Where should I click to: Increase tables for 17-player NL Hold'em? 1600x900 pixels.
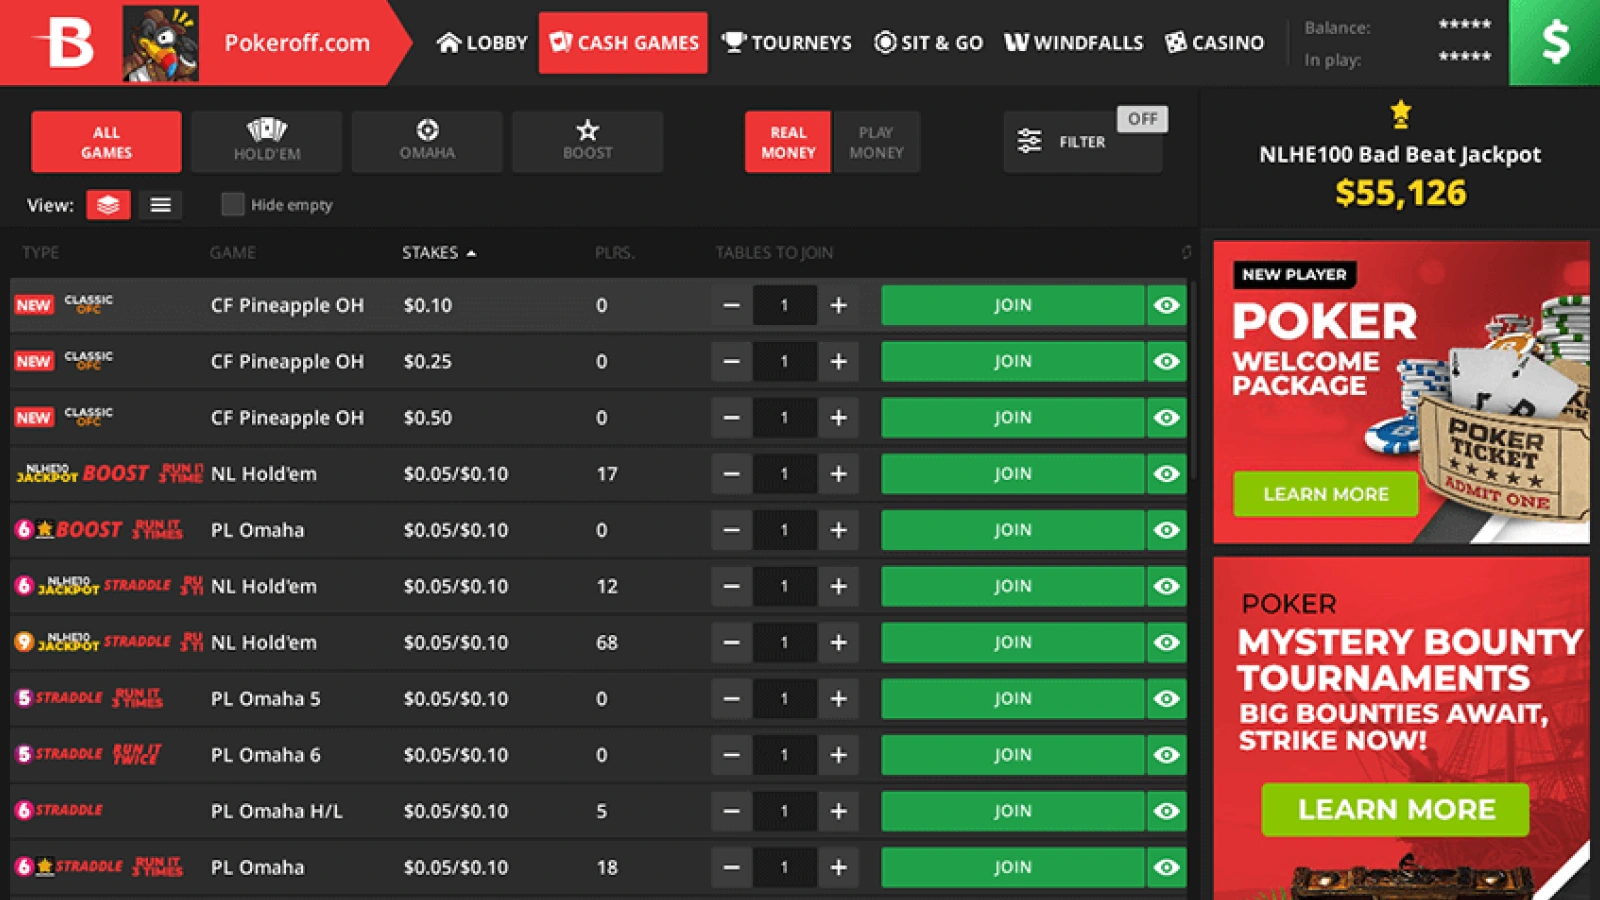point(838,474)
